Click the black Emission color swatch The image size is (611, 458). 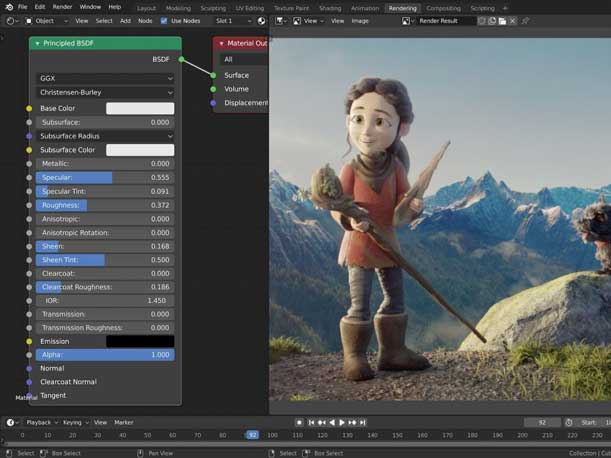click(x=140, y=341)
